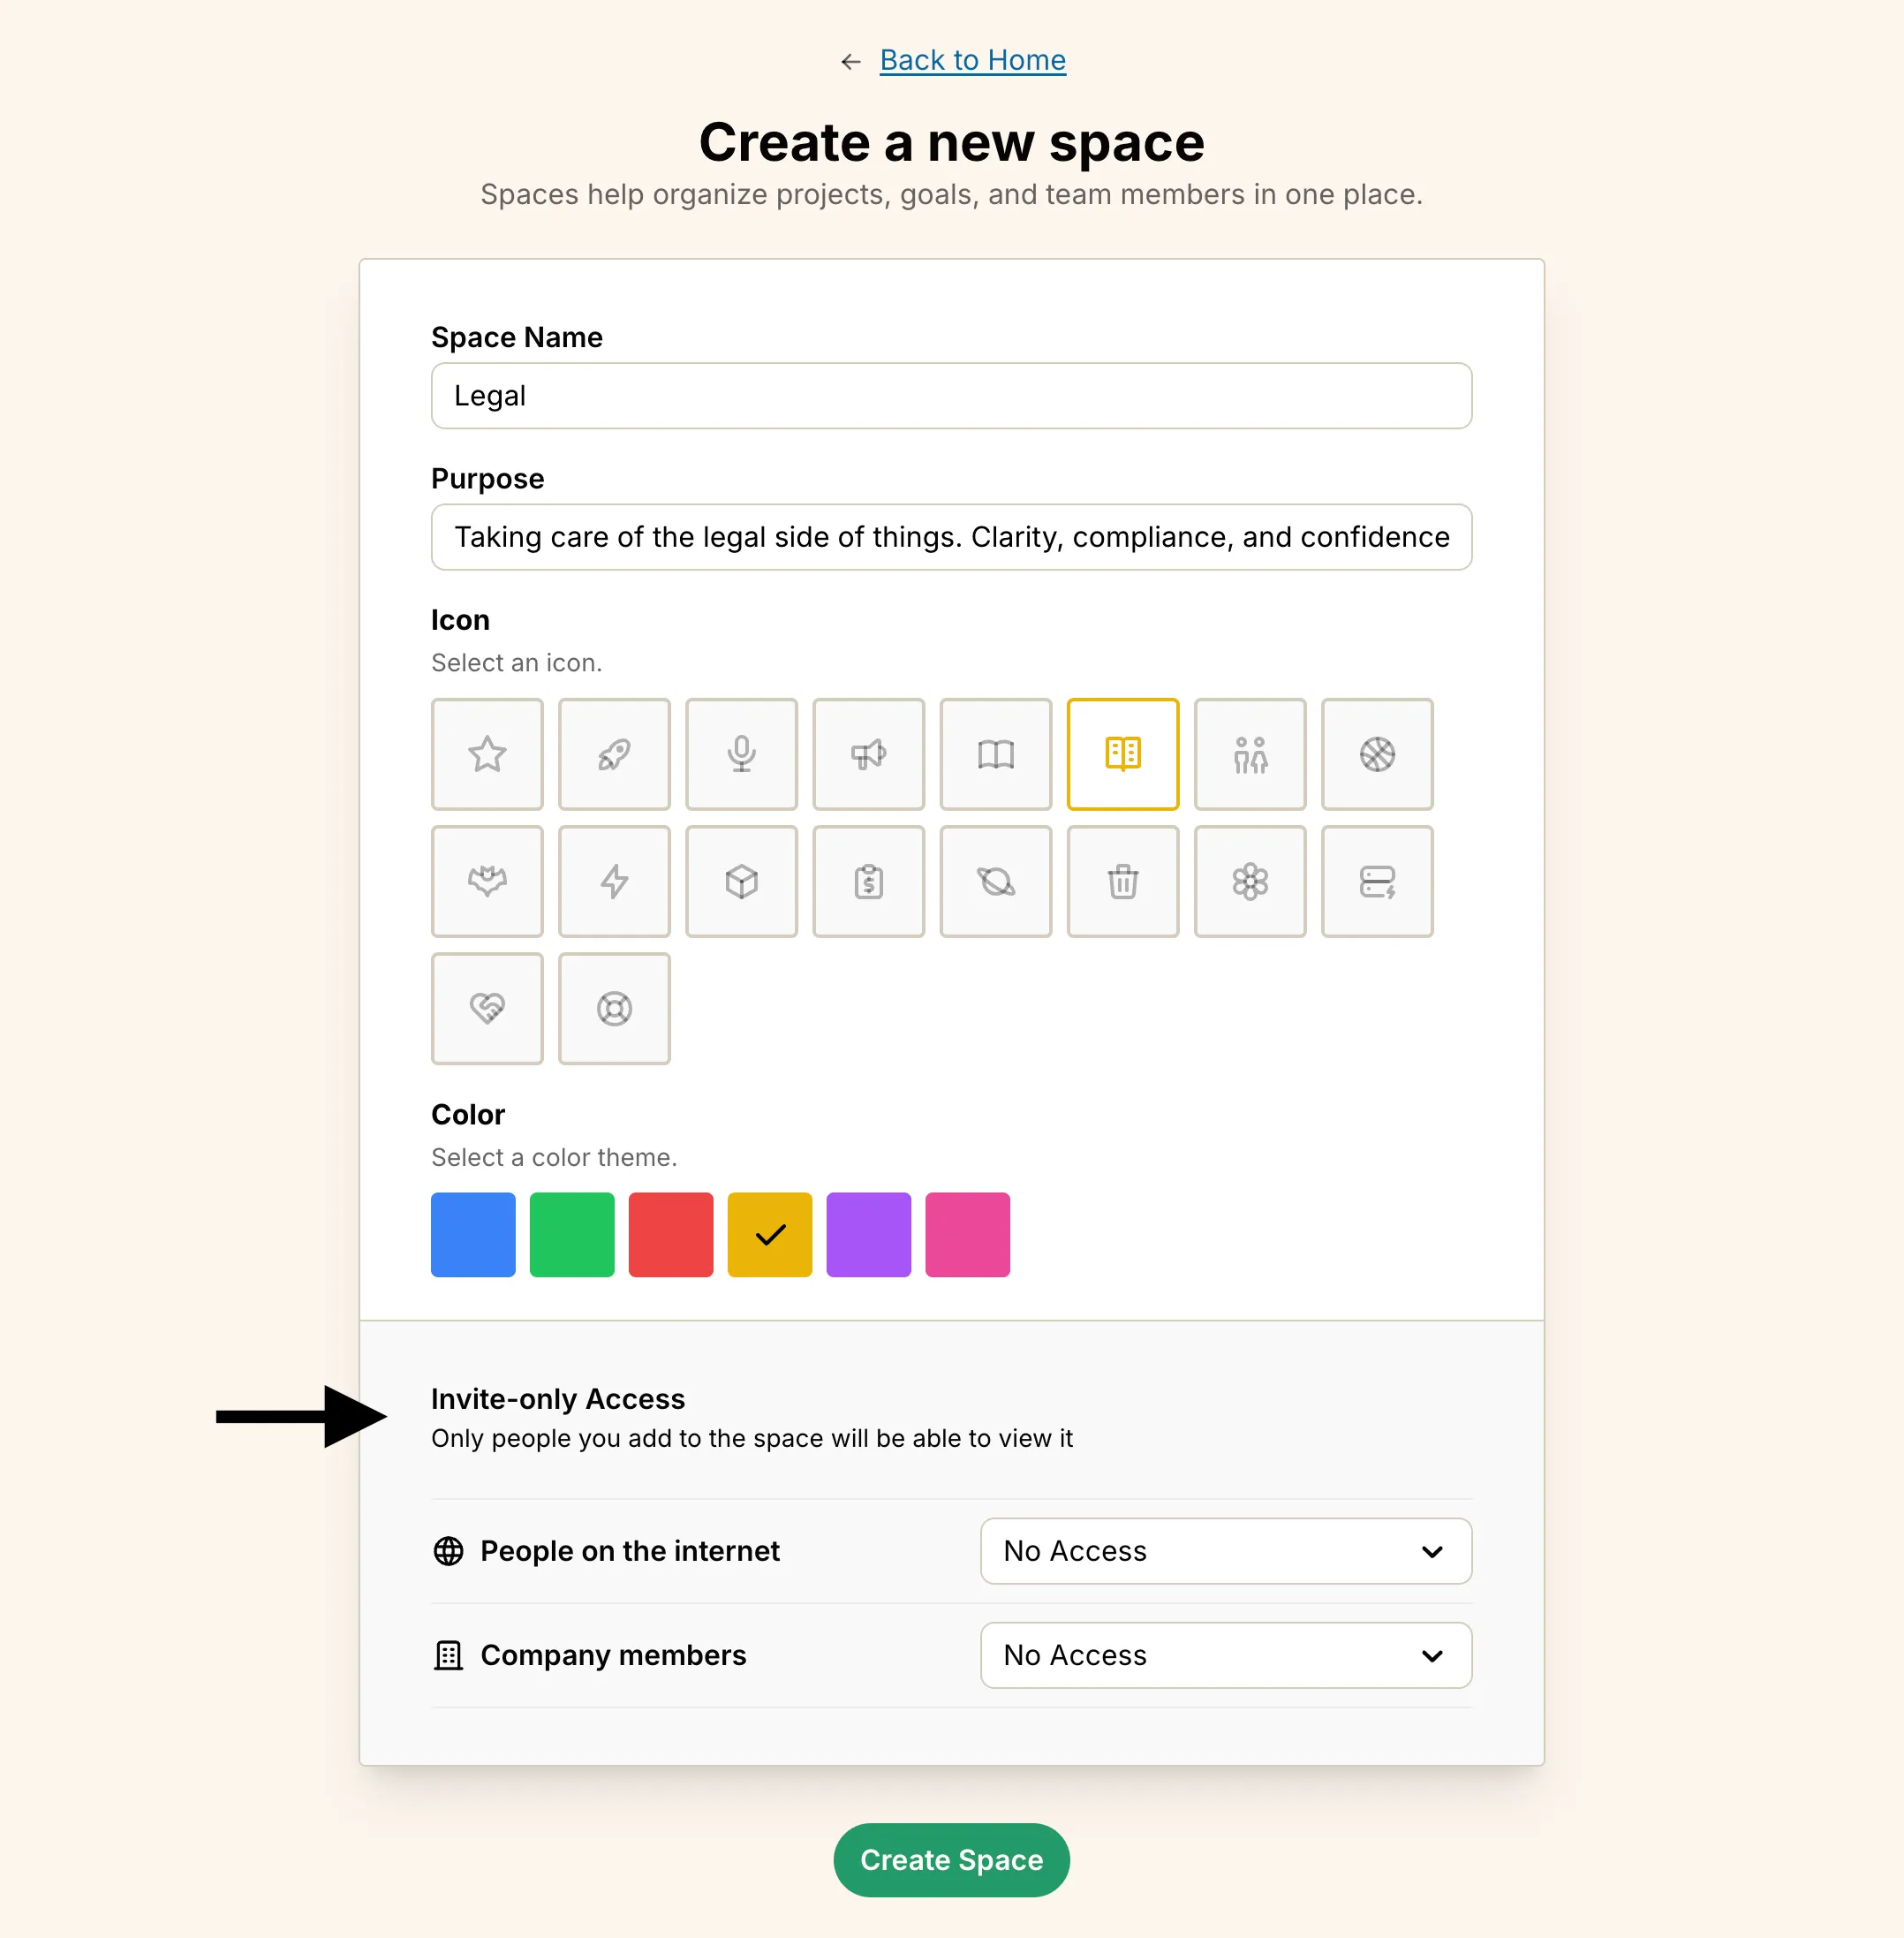1904x1938 pixels.
Task: Click Back to Home link
Action: pos(971,59)
